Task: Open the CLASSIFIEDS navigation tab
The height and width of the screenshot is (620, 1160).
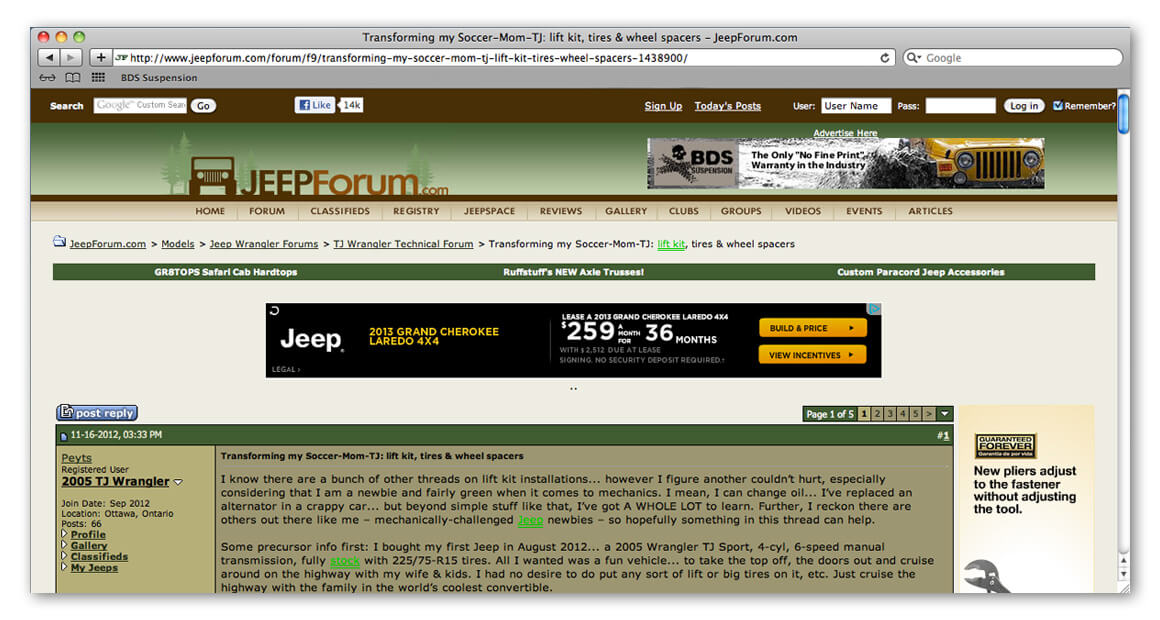Action: pos(340,211)
